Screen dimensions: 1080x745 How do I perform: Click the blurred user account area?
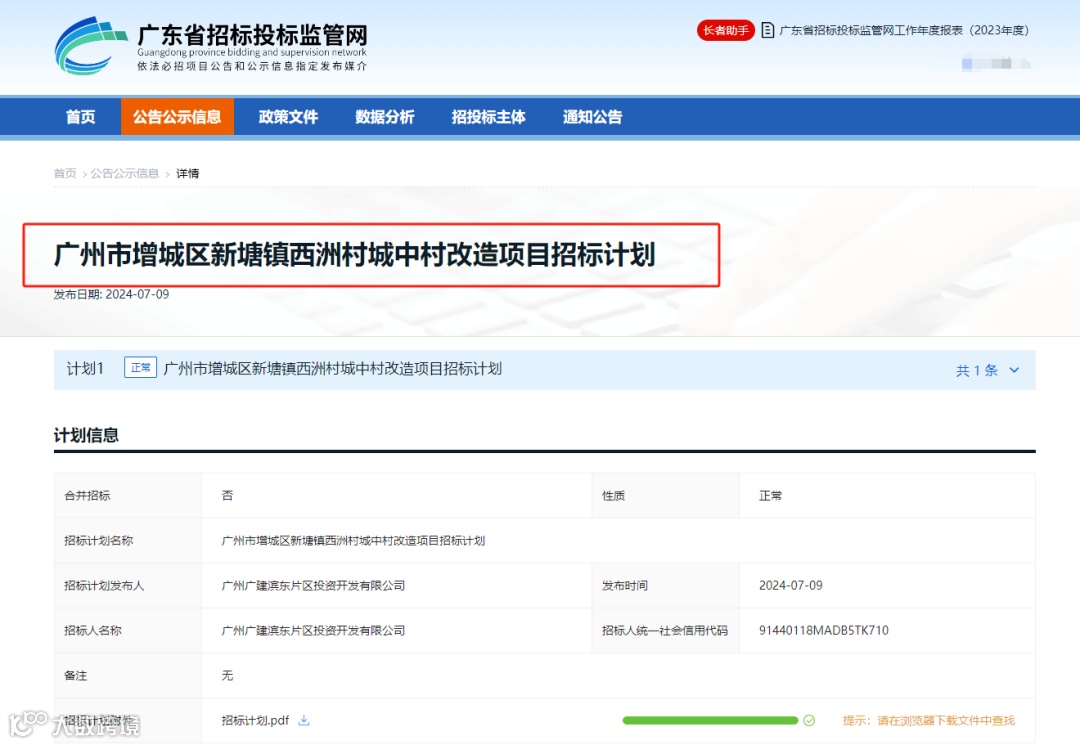pos(996,63)
